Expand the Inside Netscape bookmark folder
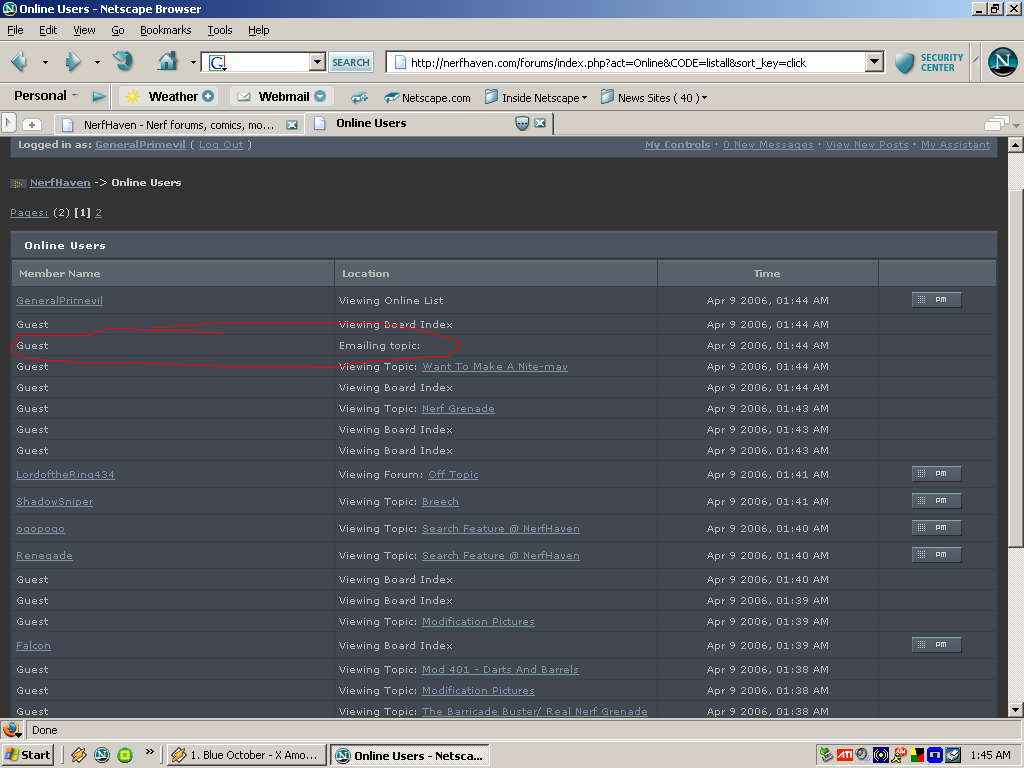 (x=534, y=98)
